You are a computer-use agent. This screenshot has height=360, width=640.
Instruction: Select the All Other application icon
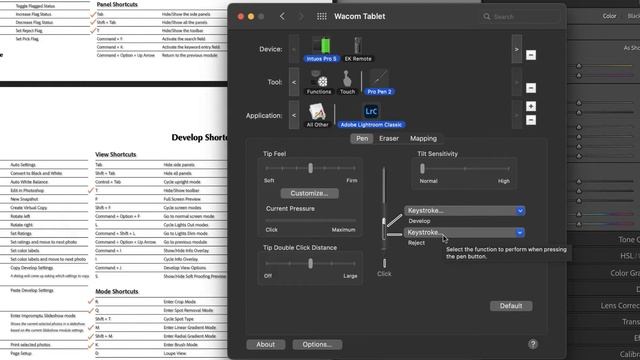click(x=318, y=116)
